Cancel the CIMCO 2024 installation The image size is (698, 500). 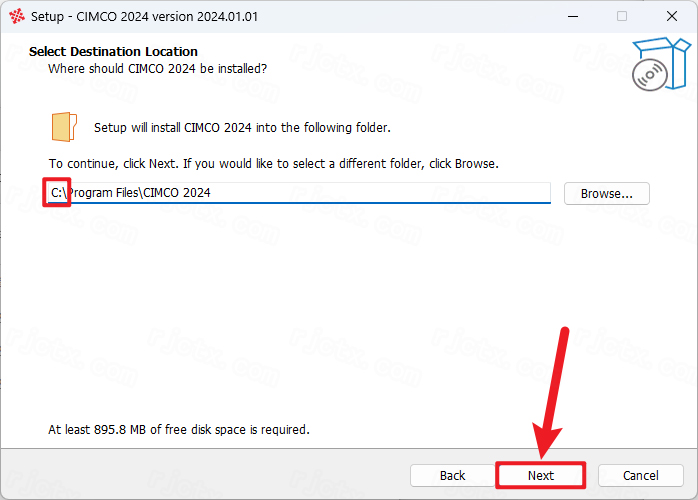pyautogui.click(x=640, y=476)
